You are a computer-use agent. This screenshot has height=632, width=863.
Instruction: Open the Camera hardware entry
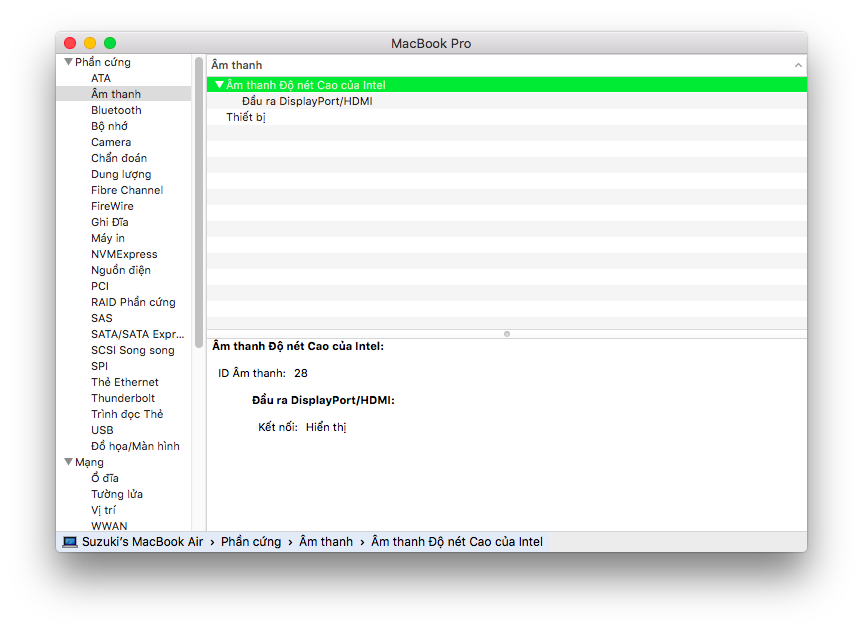tap(111, 142)
